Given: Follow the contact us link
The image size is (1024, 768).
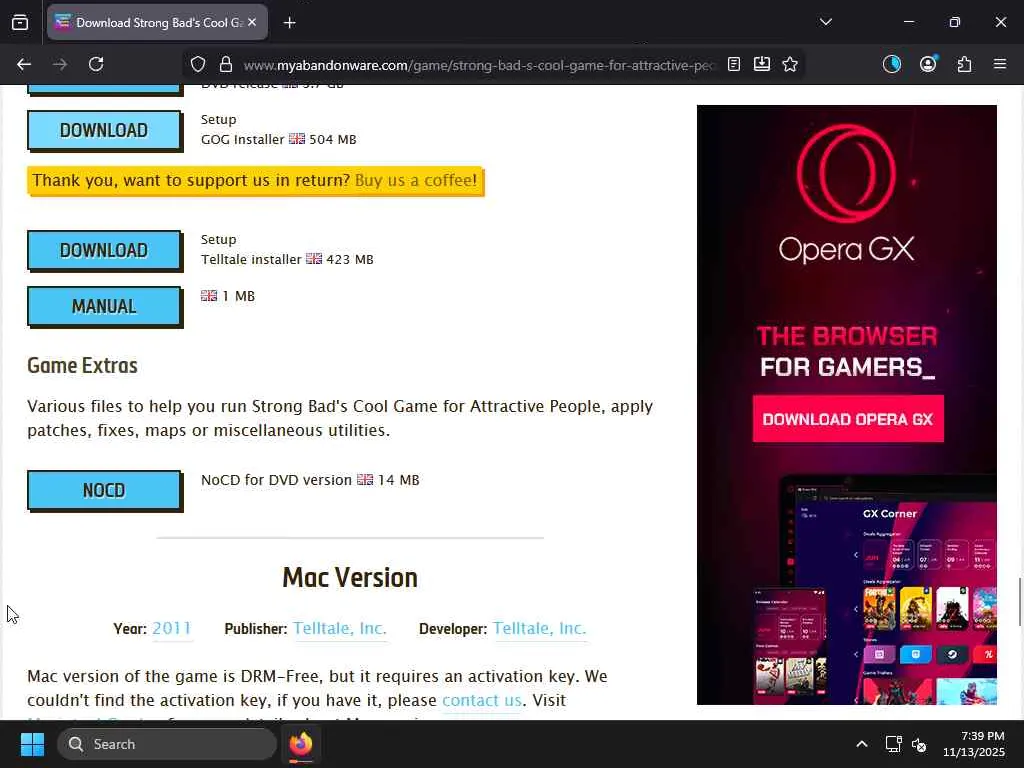Looking at the screenshot, I should pos(481,700).
